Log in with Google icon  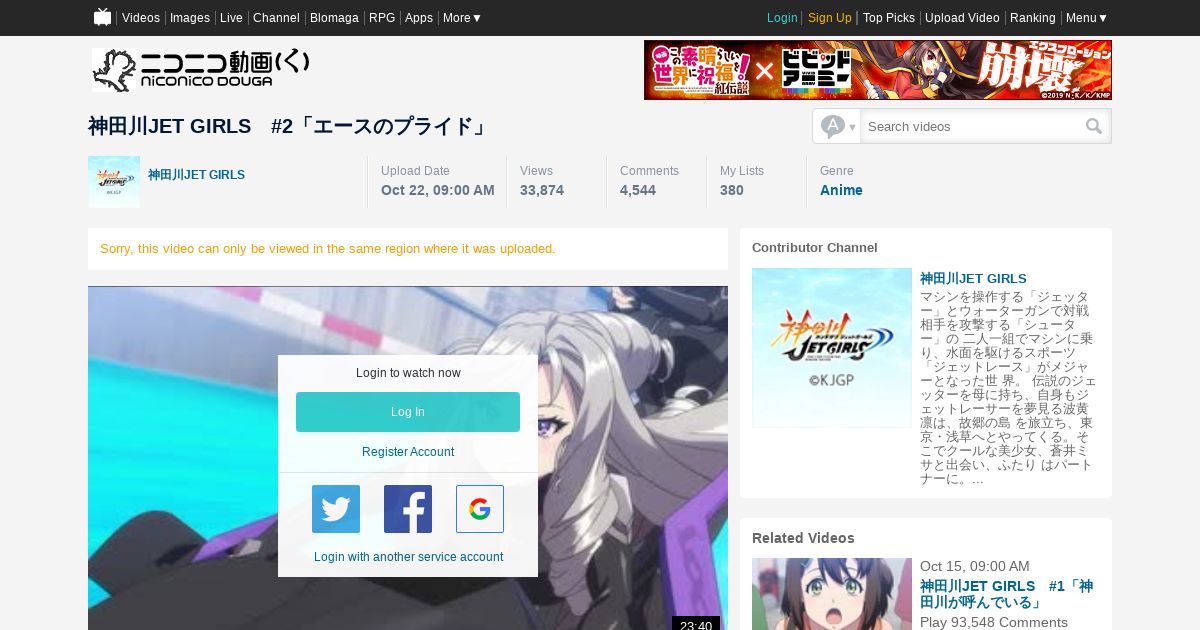coord(480,509)
